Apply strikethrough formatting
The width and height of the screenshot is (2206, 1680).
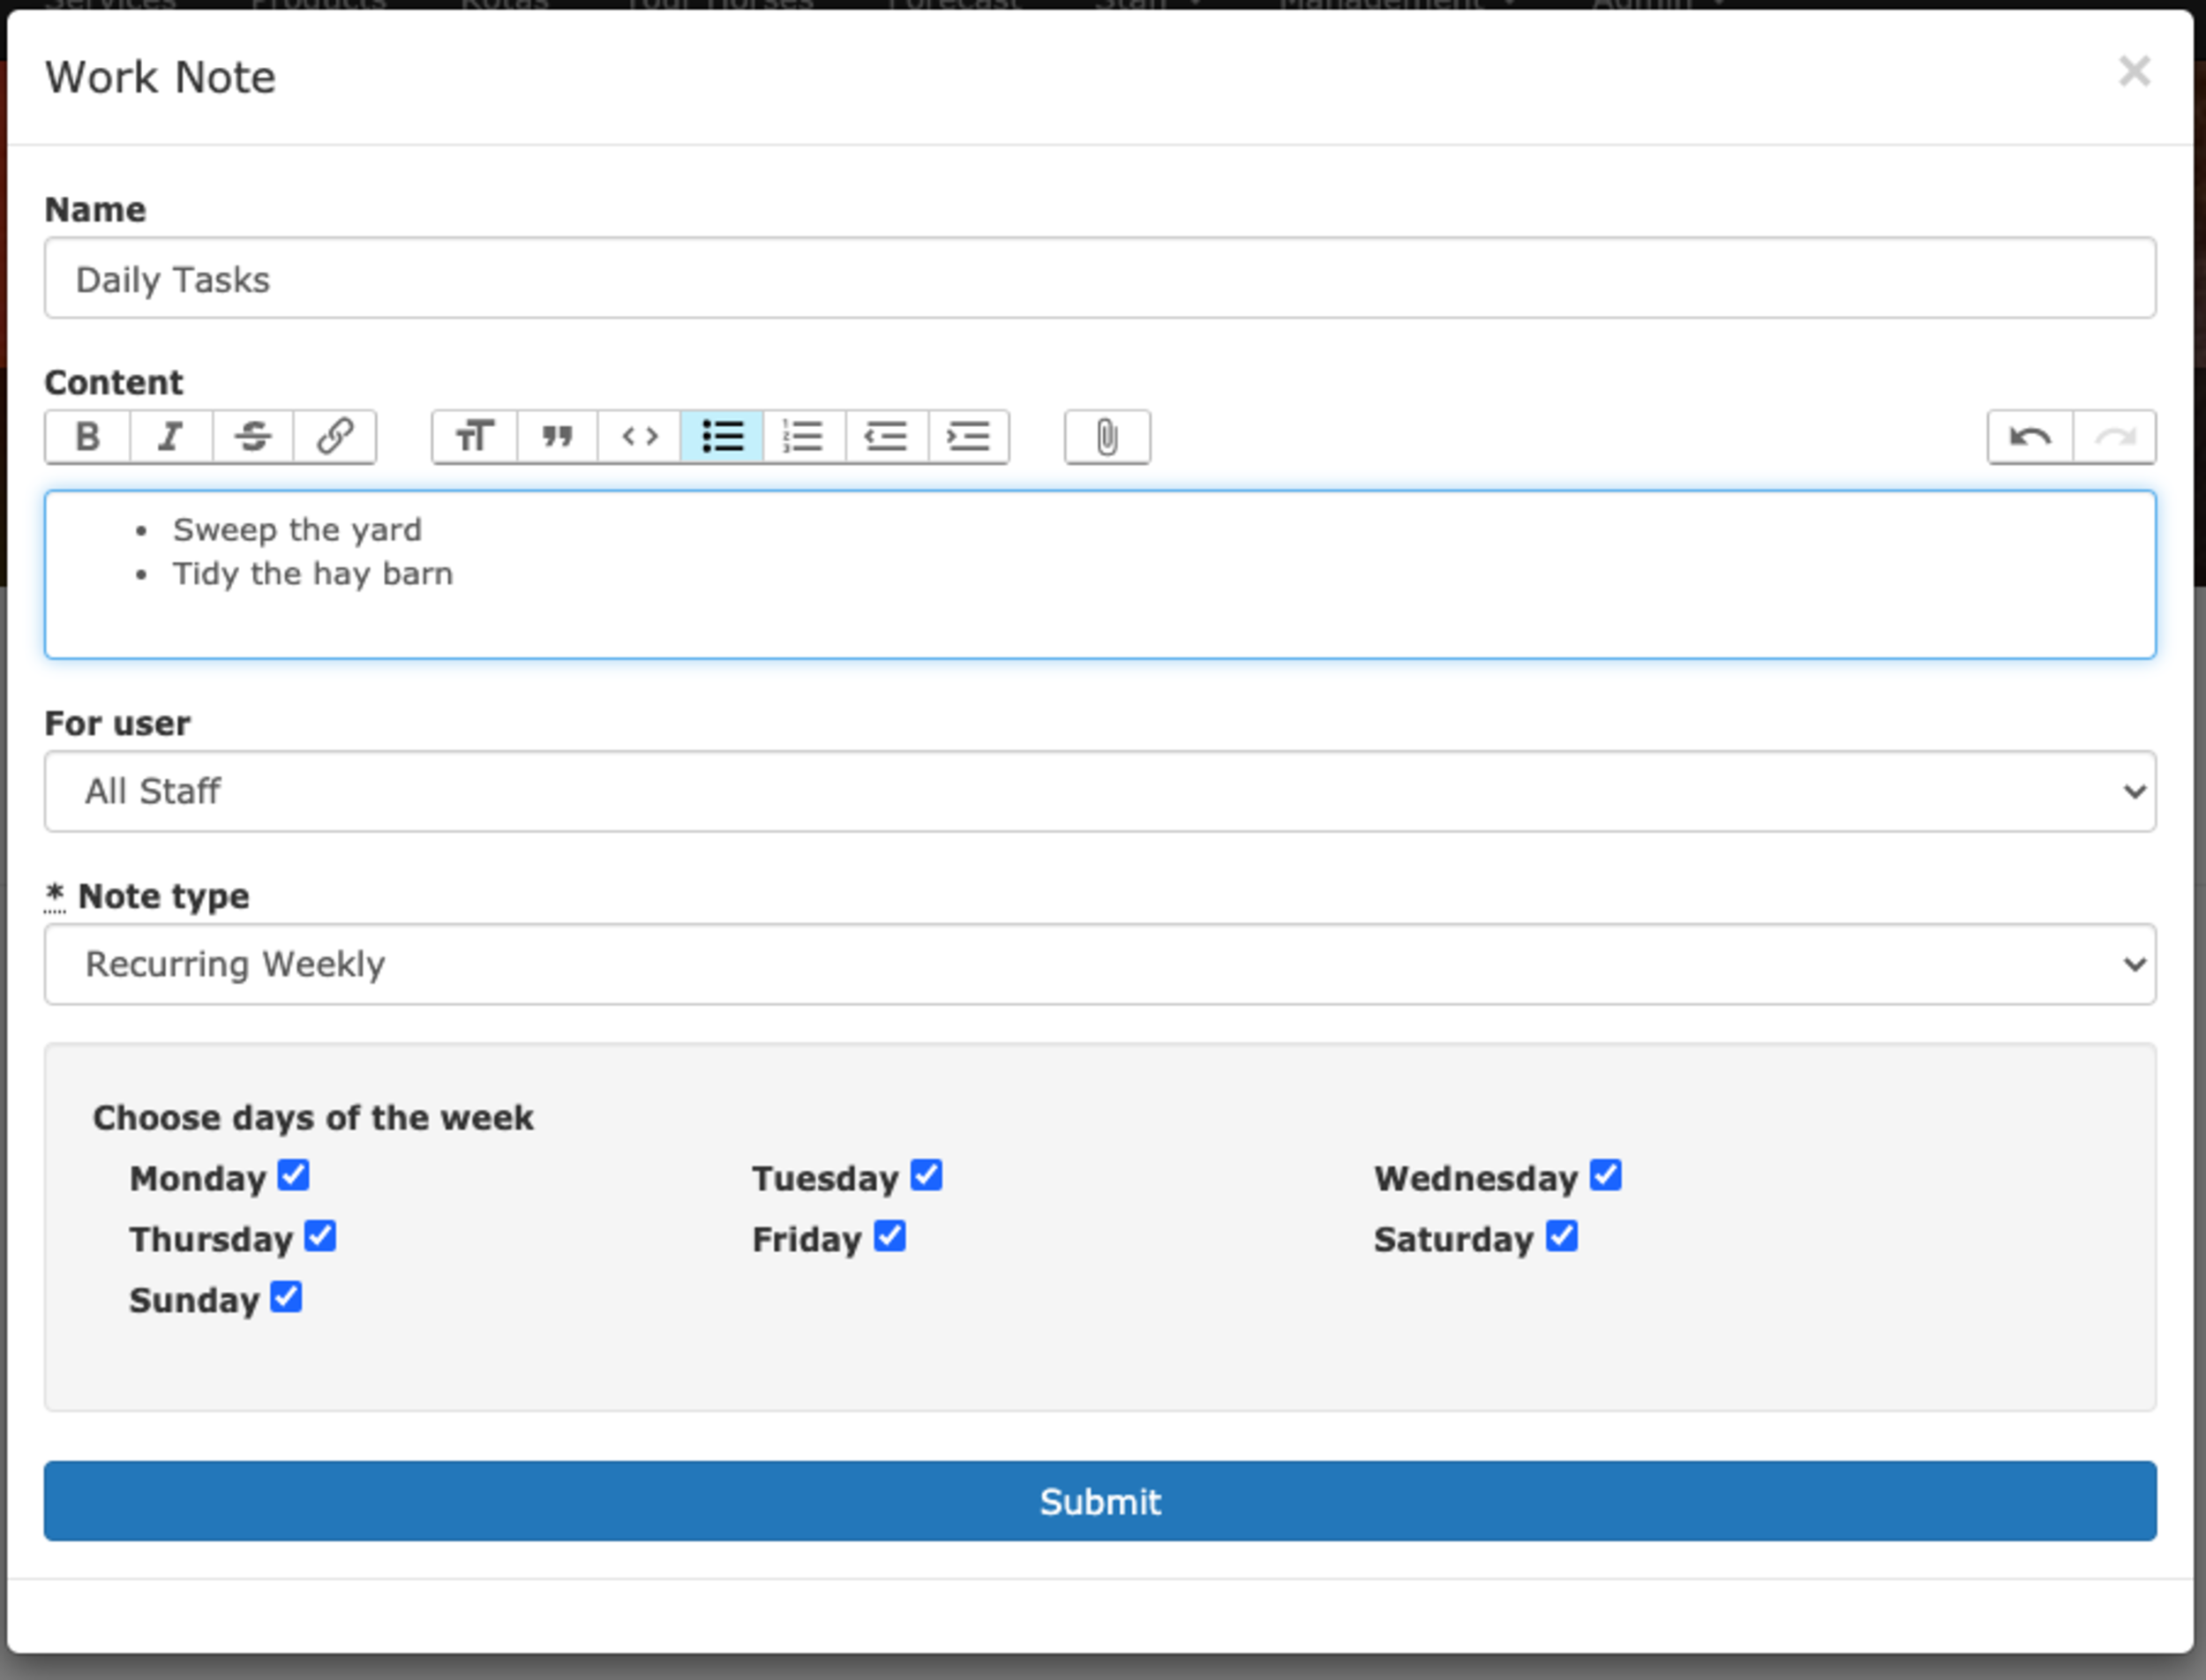[253, 437]
